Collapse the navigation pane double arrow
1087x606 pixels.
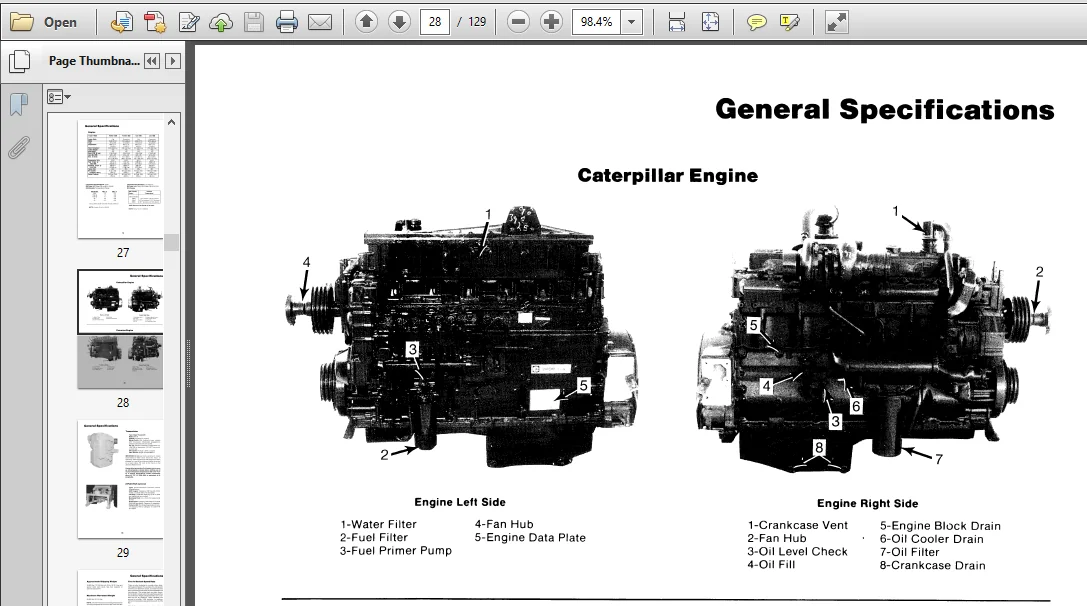152,61
